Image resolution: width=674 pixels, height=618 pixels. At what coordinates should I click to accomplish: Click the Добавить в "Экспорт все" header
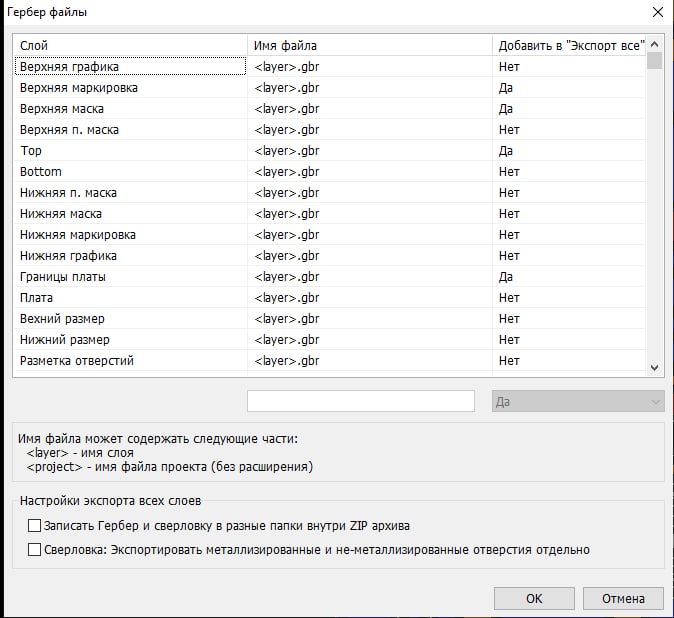pos(569,45)
